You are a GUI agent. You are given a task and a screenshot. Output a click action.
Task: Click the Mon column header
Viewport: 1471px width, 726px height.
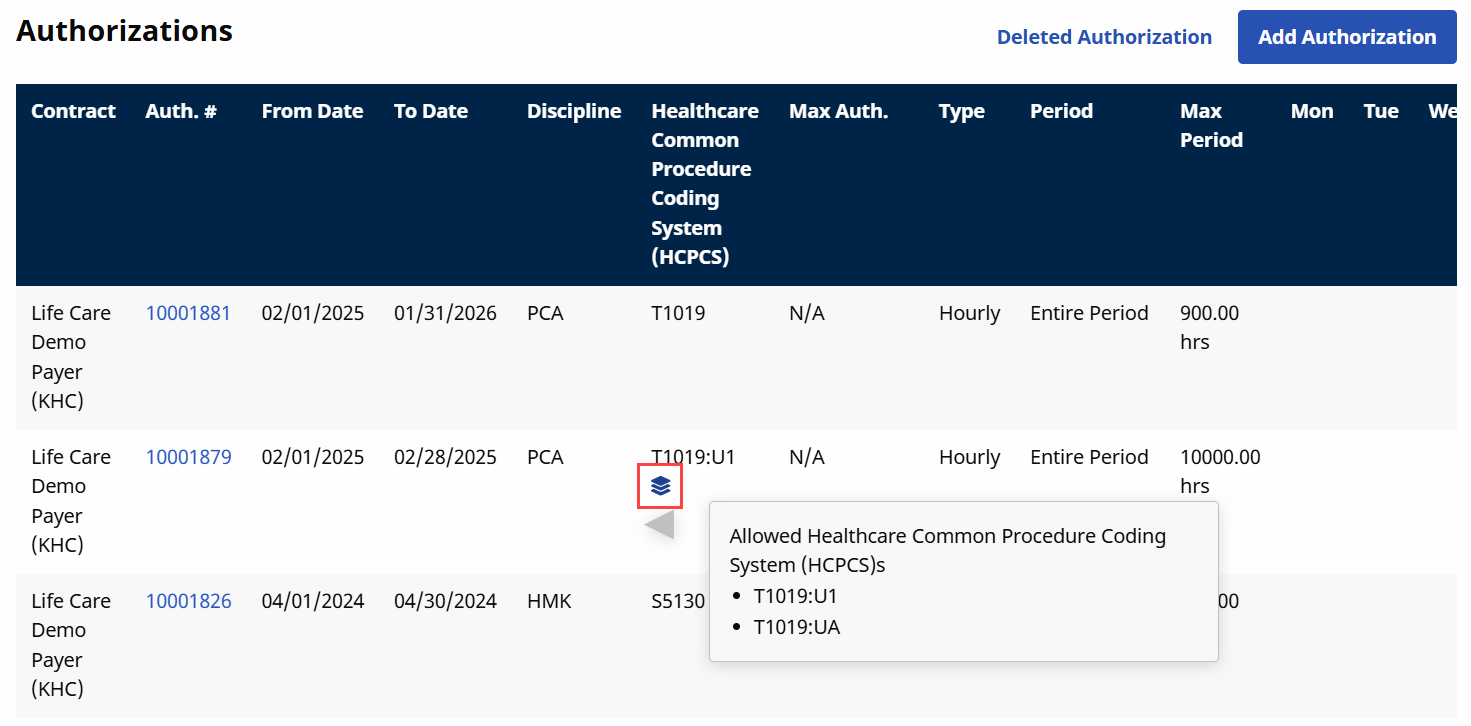[x=1312, y=111]
